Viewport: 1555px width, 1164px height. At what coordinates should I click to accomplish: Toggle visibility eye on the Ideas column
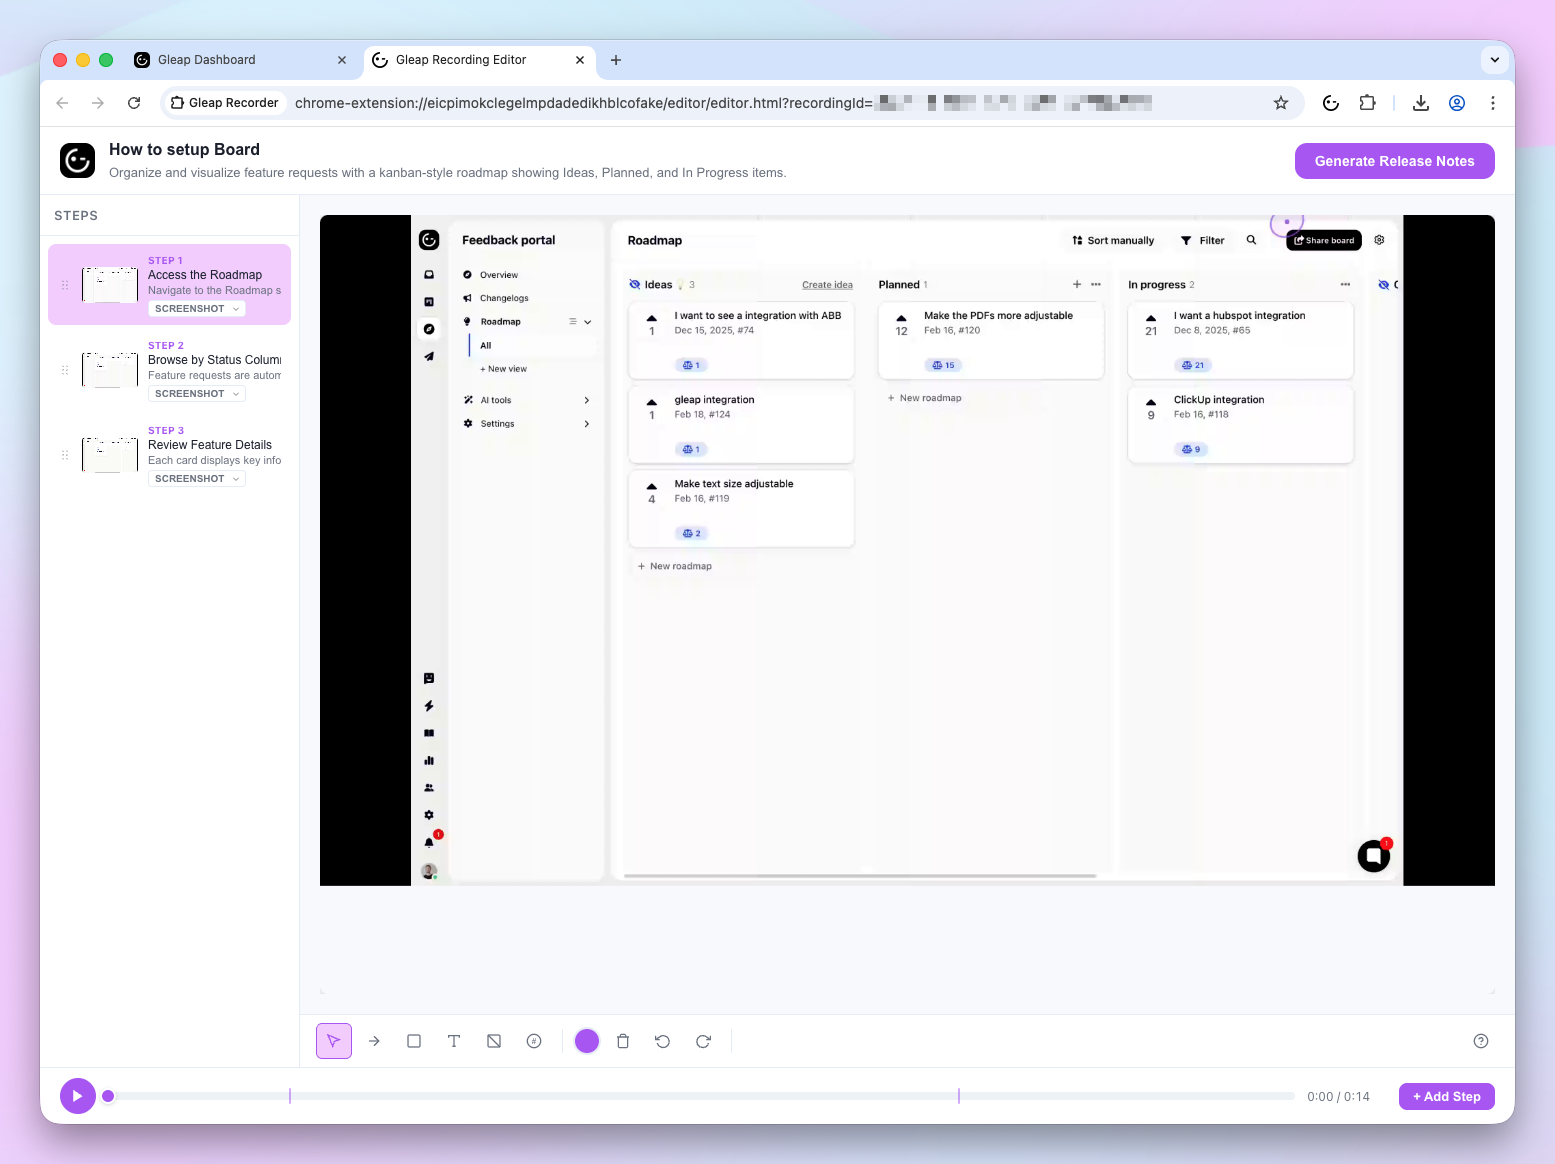click(x=634, y=285)
